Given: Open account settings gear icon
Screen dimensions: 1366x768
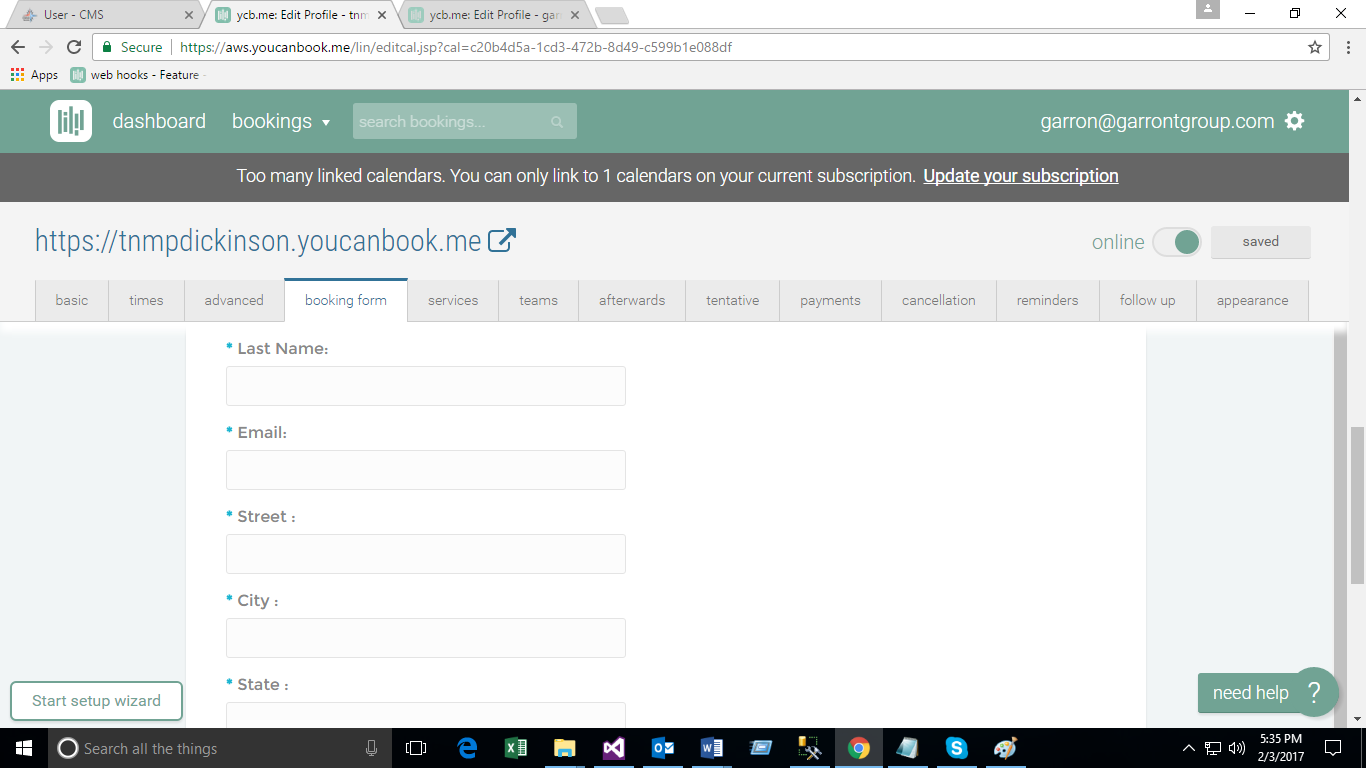Looking at the screenshot, I should pyautogui.click(x=1295, y=121).
